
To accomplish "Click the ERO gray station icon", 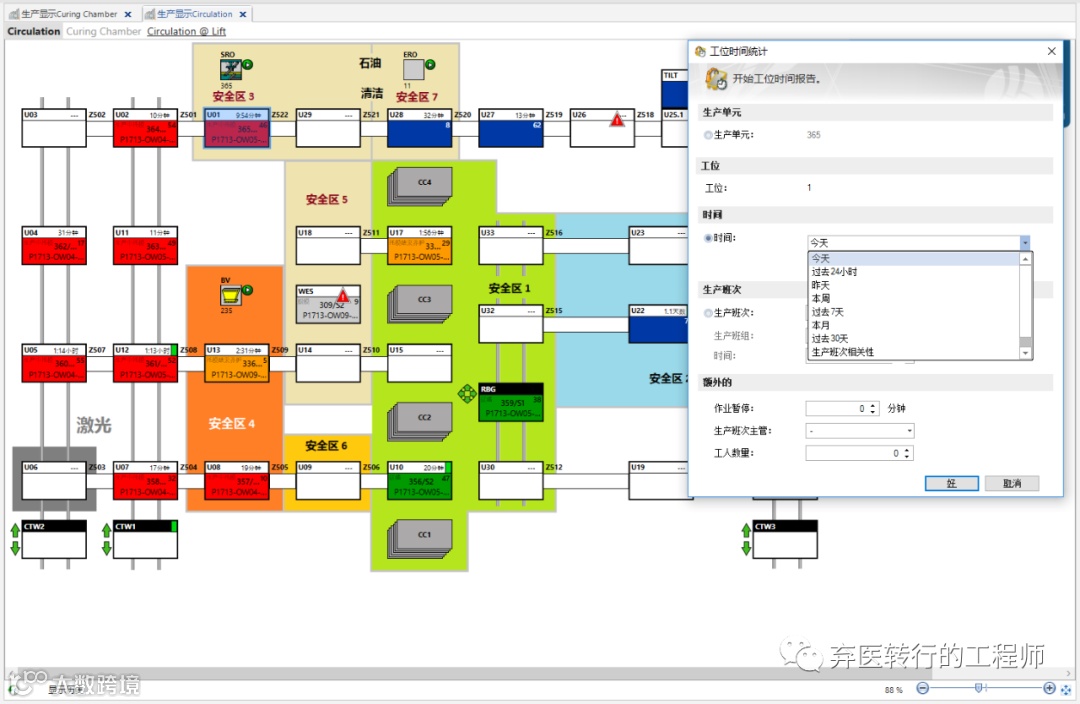I will [413, 70].
